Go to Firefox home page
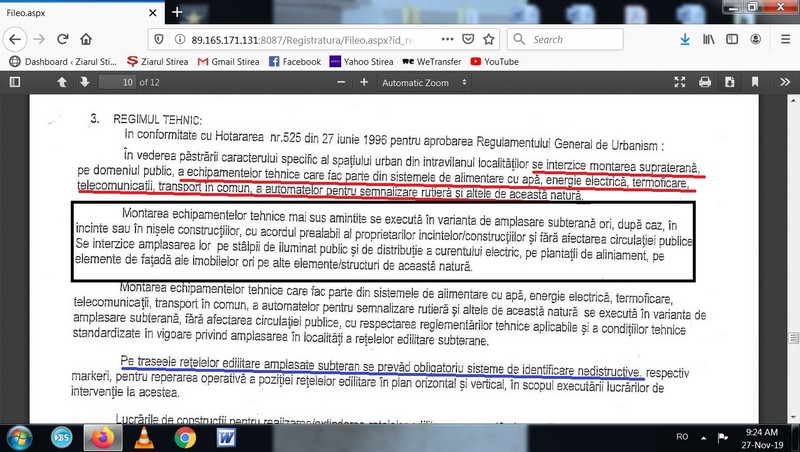This screenshot has height=452, width=800. [x=88, y=40]
